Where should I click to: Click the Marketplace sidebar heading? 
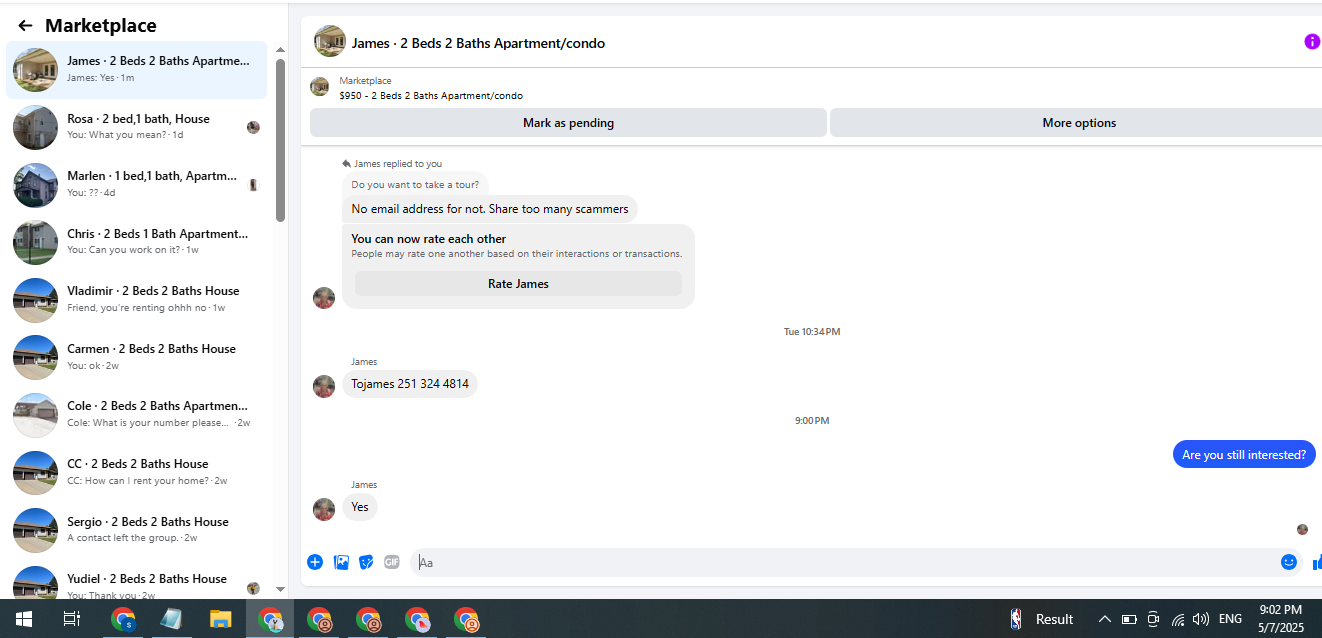[101, 26]
